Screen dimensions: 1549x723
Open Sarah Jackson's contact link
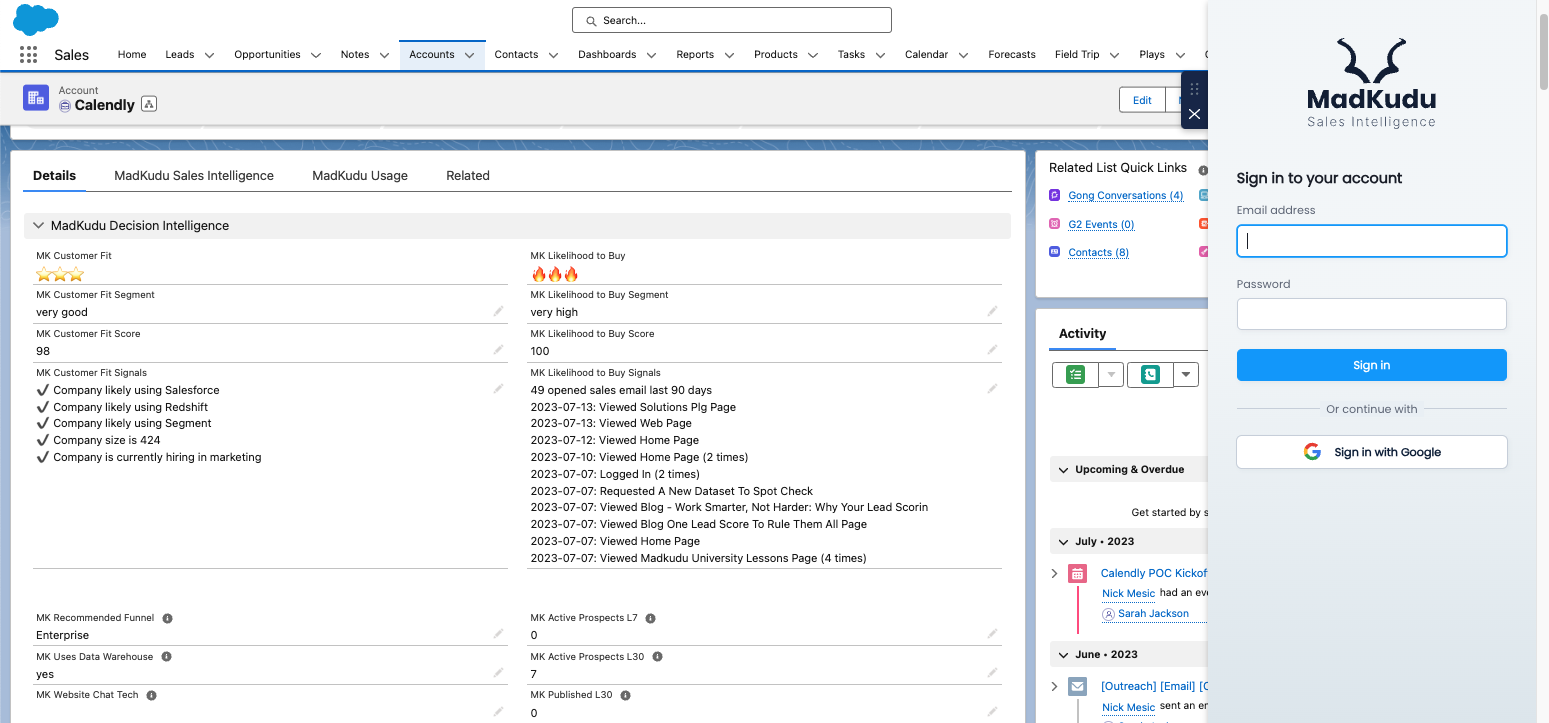(x=1153, y=614)
